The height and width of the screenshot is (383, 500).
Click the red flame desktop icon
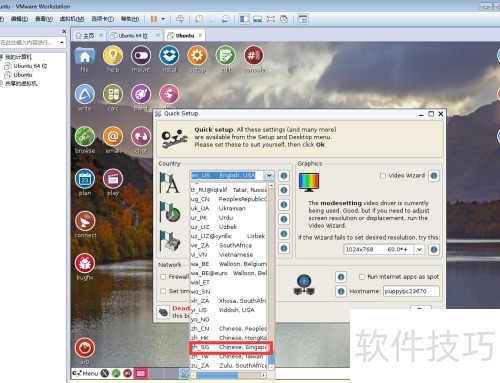click(x=85, y=348)
